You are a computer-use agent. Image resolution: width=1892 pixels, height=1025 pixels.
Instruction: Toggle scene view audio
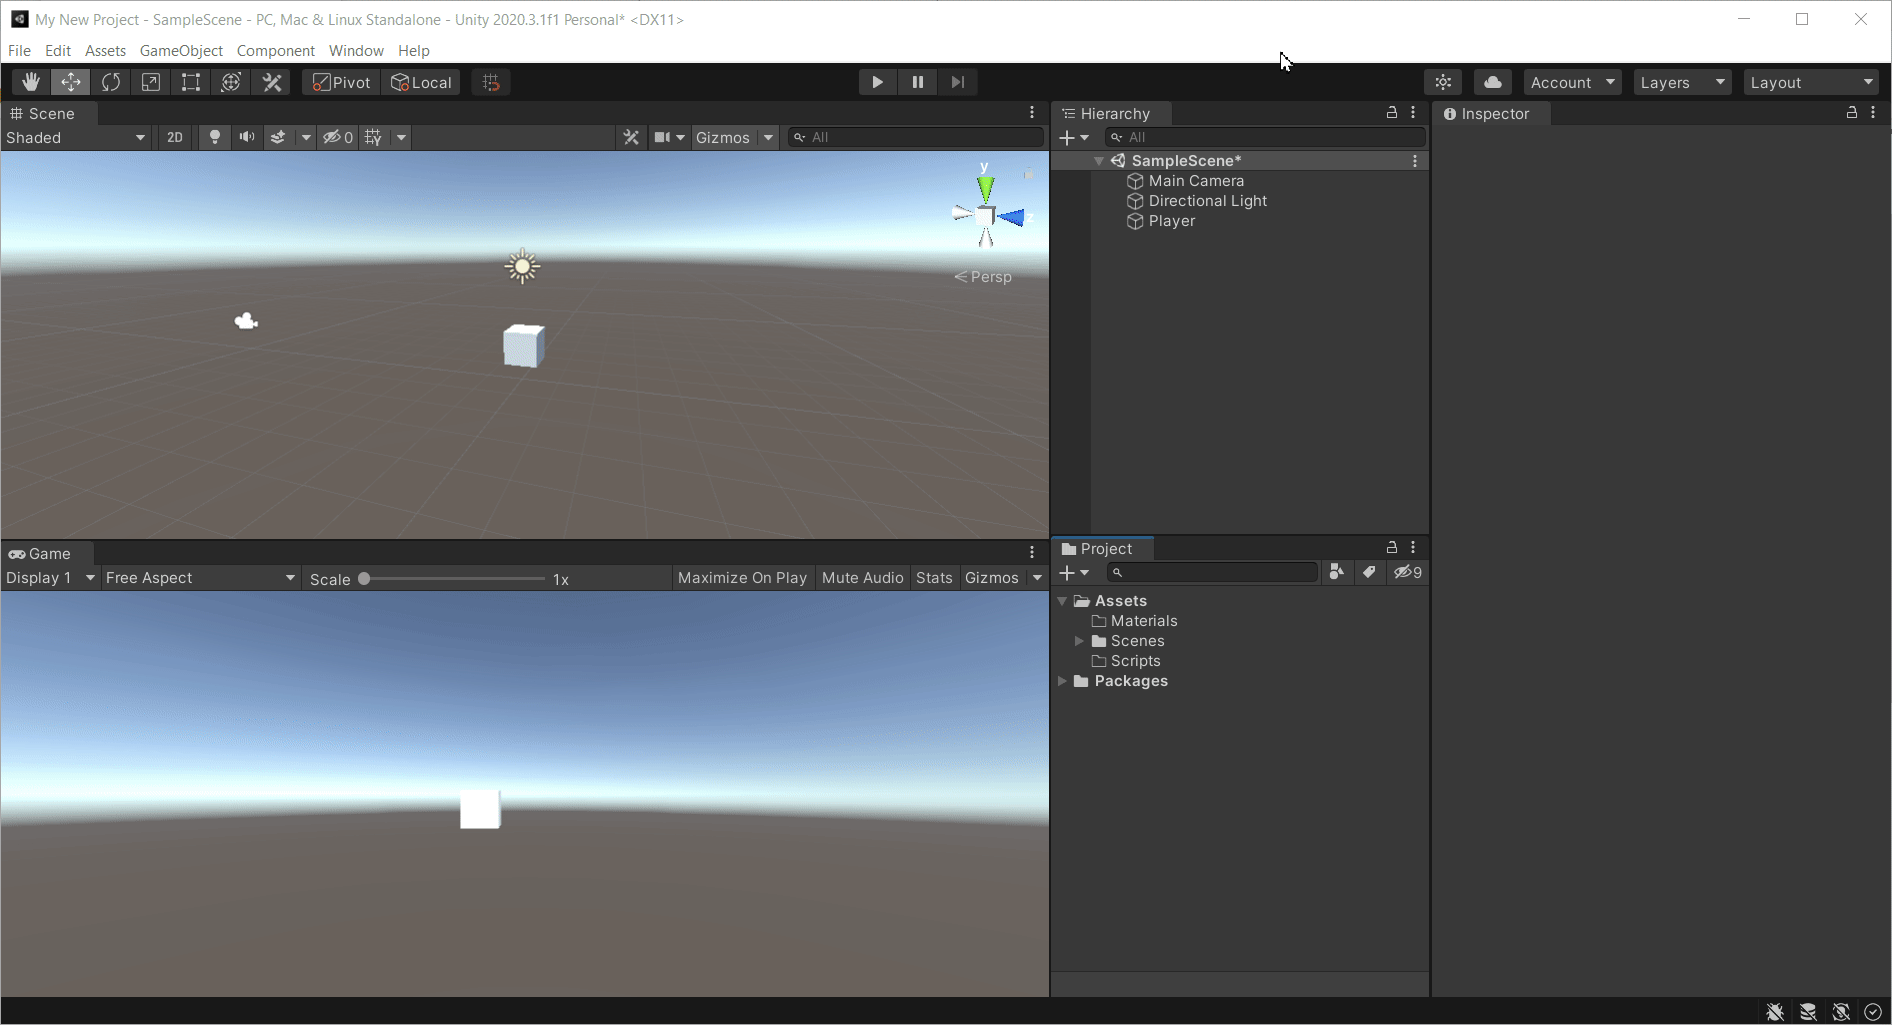pos(246,137)
